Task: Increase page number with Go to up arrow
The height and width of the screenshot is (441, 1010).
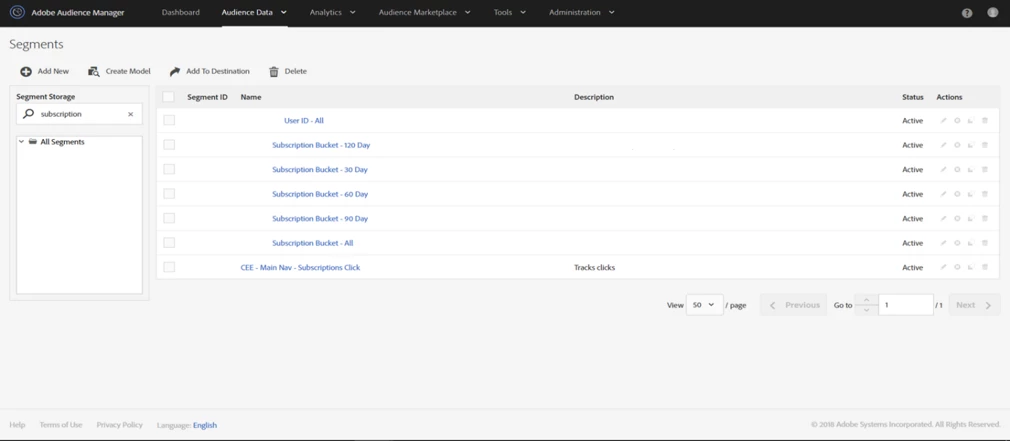Action: tap(866, 299)
